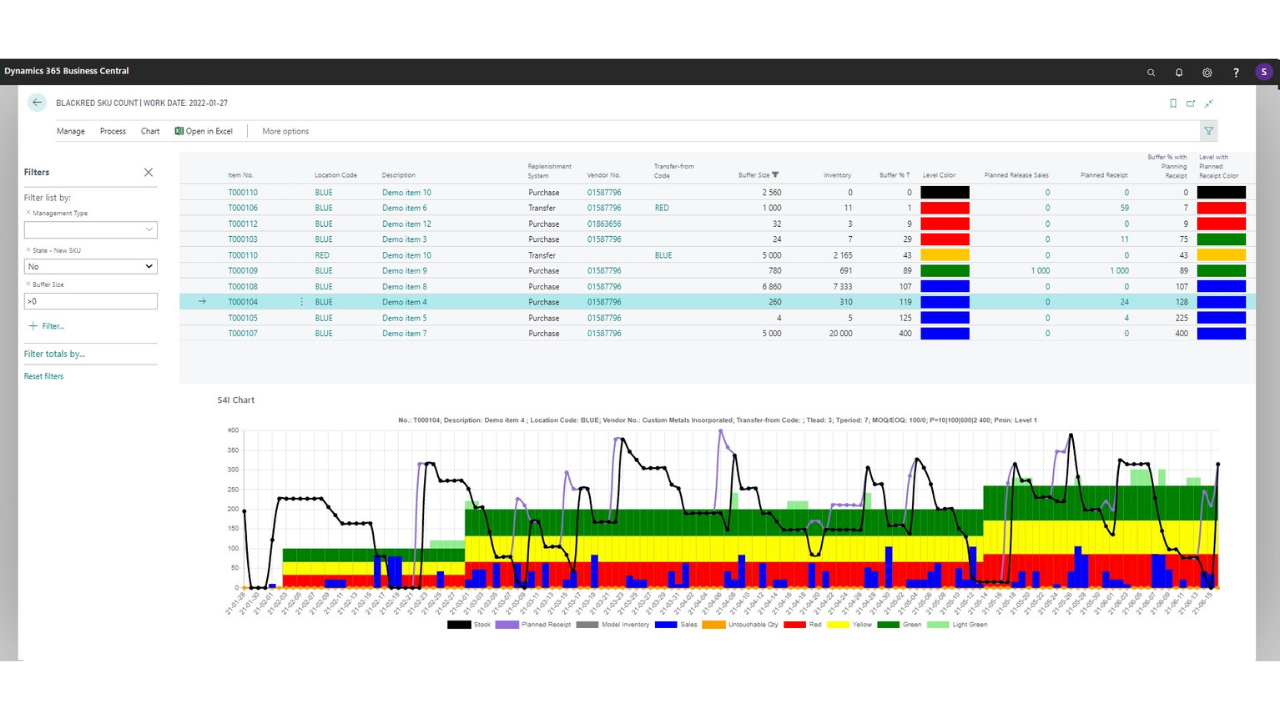Click the black Level Color swatch for Demo item 10
Viewport: 1280px width, 720px height.
pyautogui.click(x=945, y=192)
